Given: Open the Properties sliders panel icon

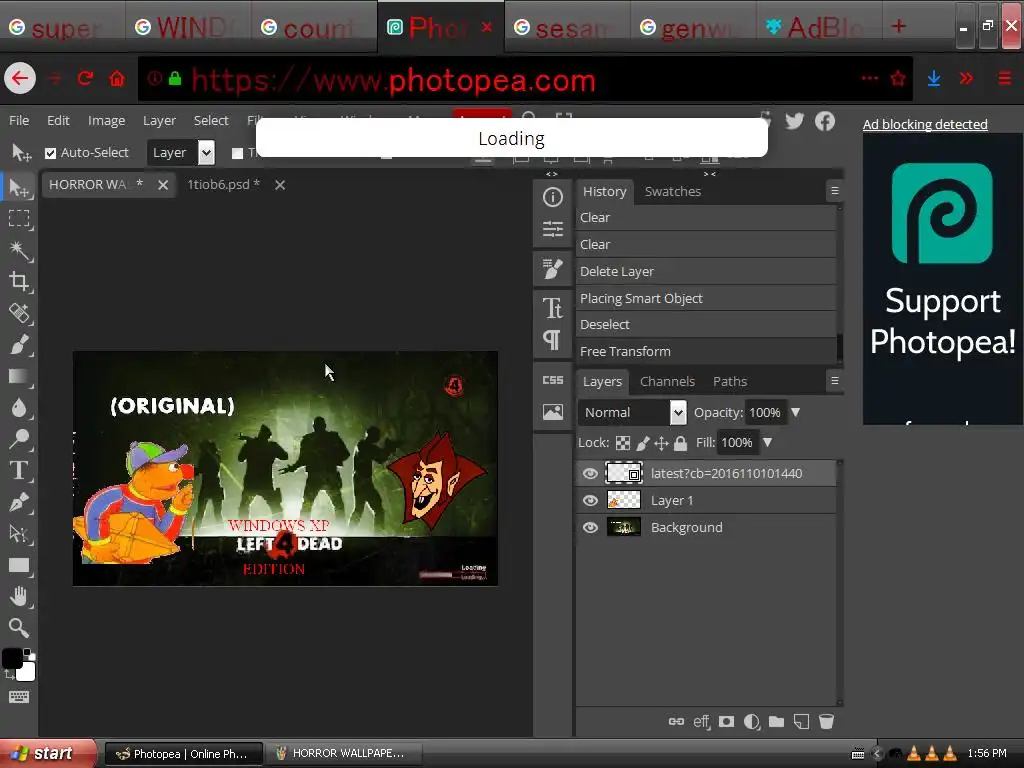Looking at the screenshot, I should click(552, 229).
